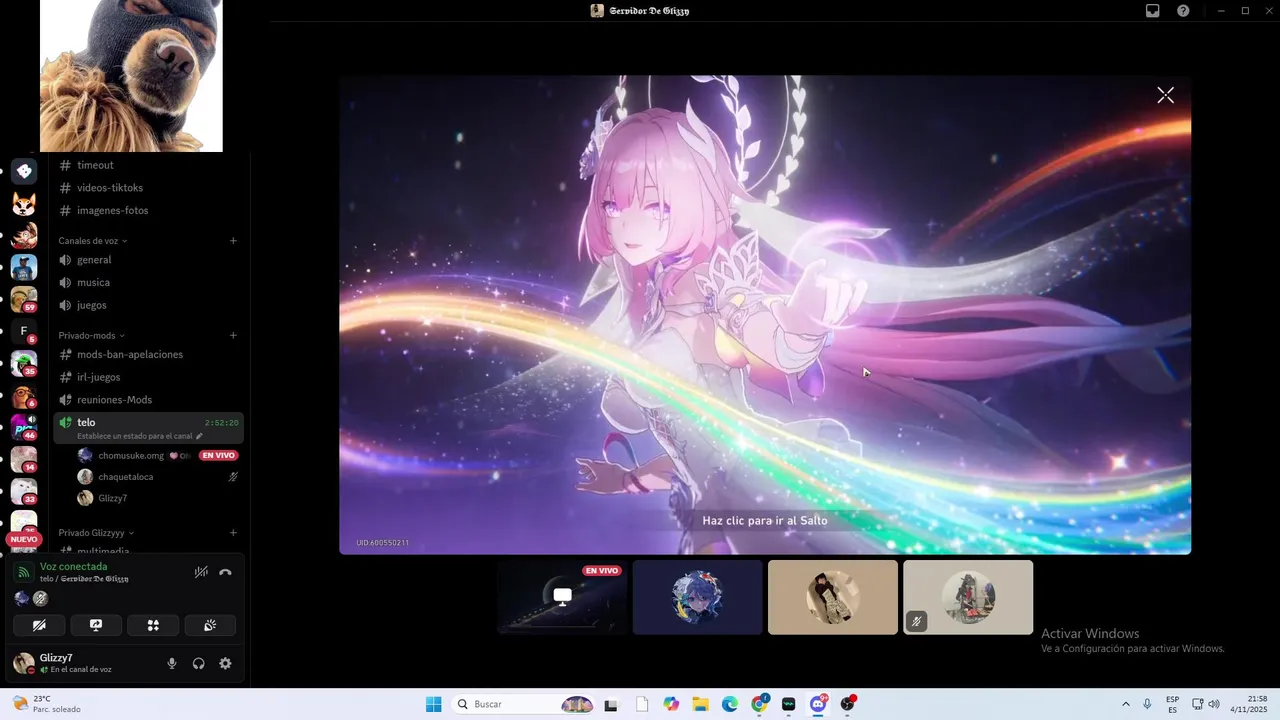Toggle noise suppression in the voice panel

(x=201, y=572)
